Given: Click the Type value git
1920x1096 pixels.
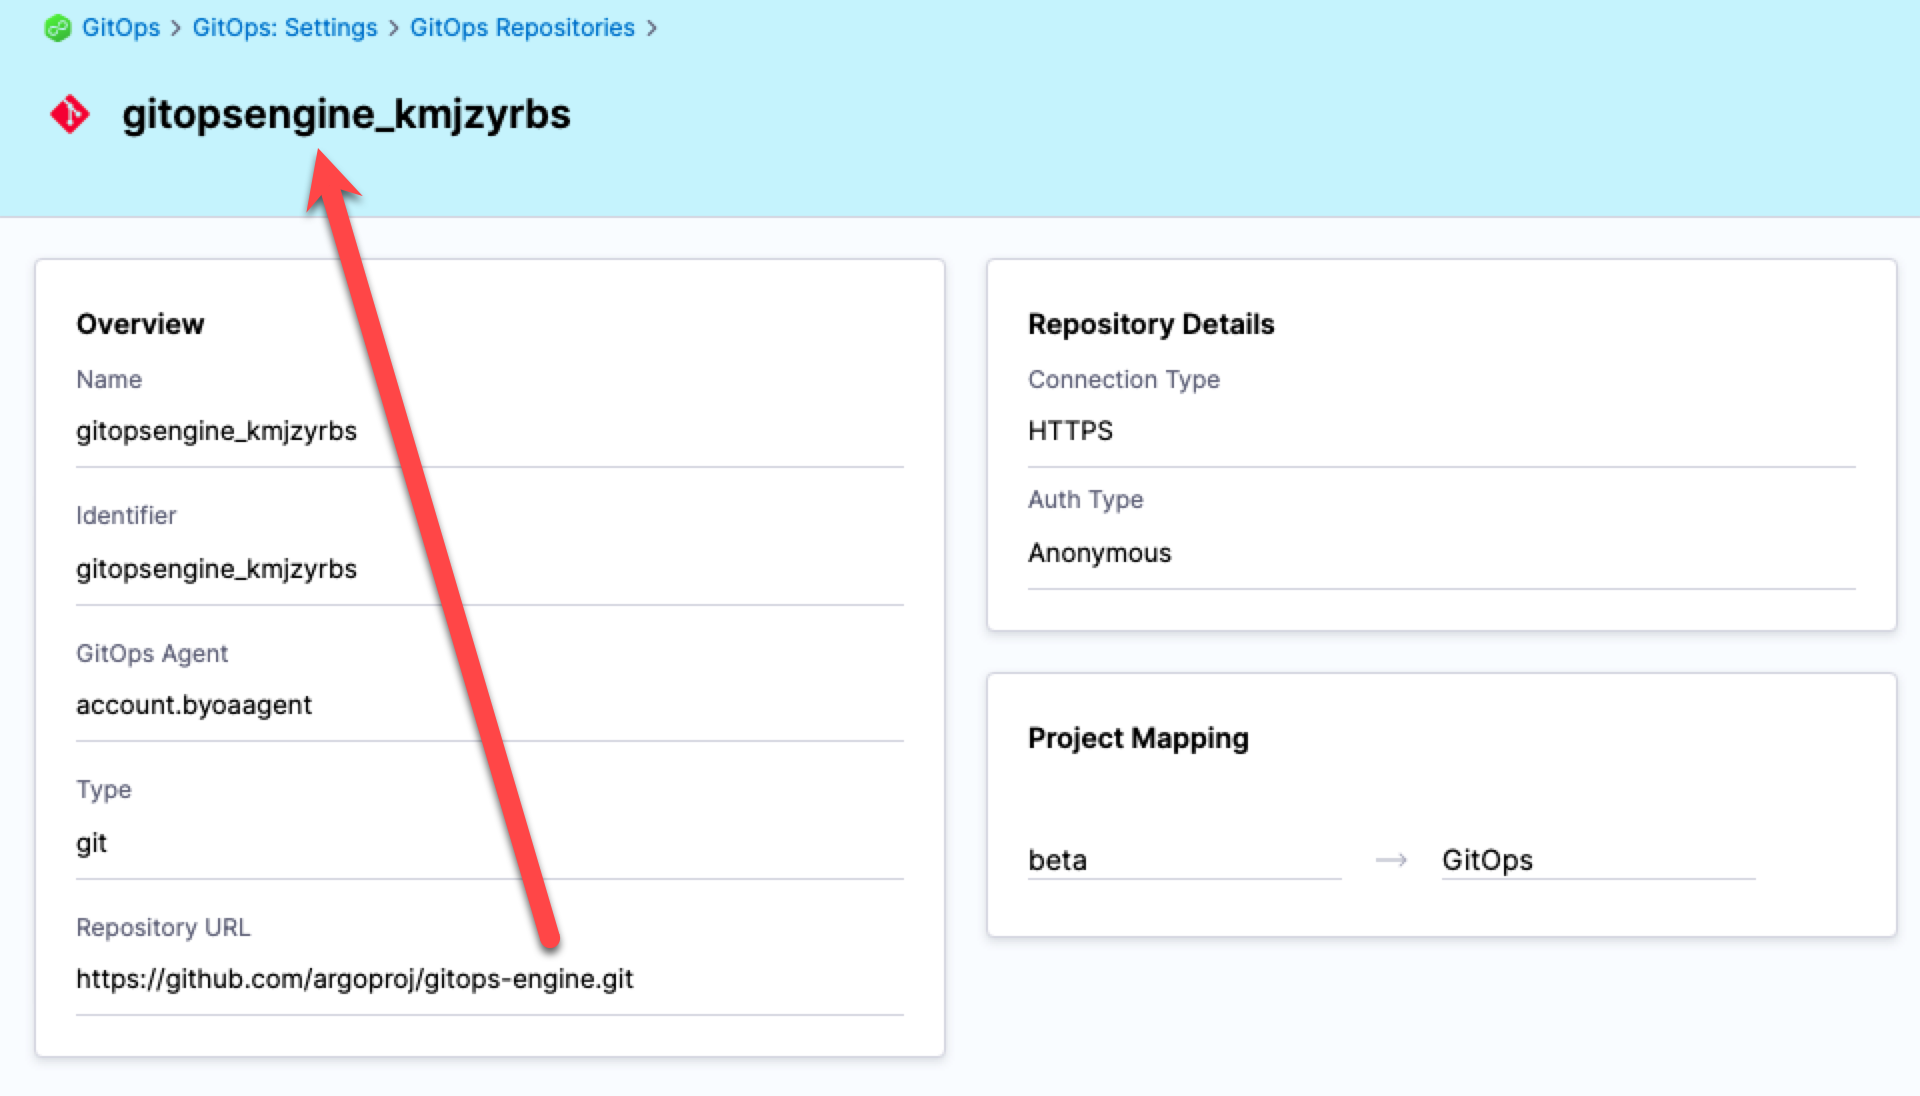Looking at the screenshot, I should click(x=91, y=843).
